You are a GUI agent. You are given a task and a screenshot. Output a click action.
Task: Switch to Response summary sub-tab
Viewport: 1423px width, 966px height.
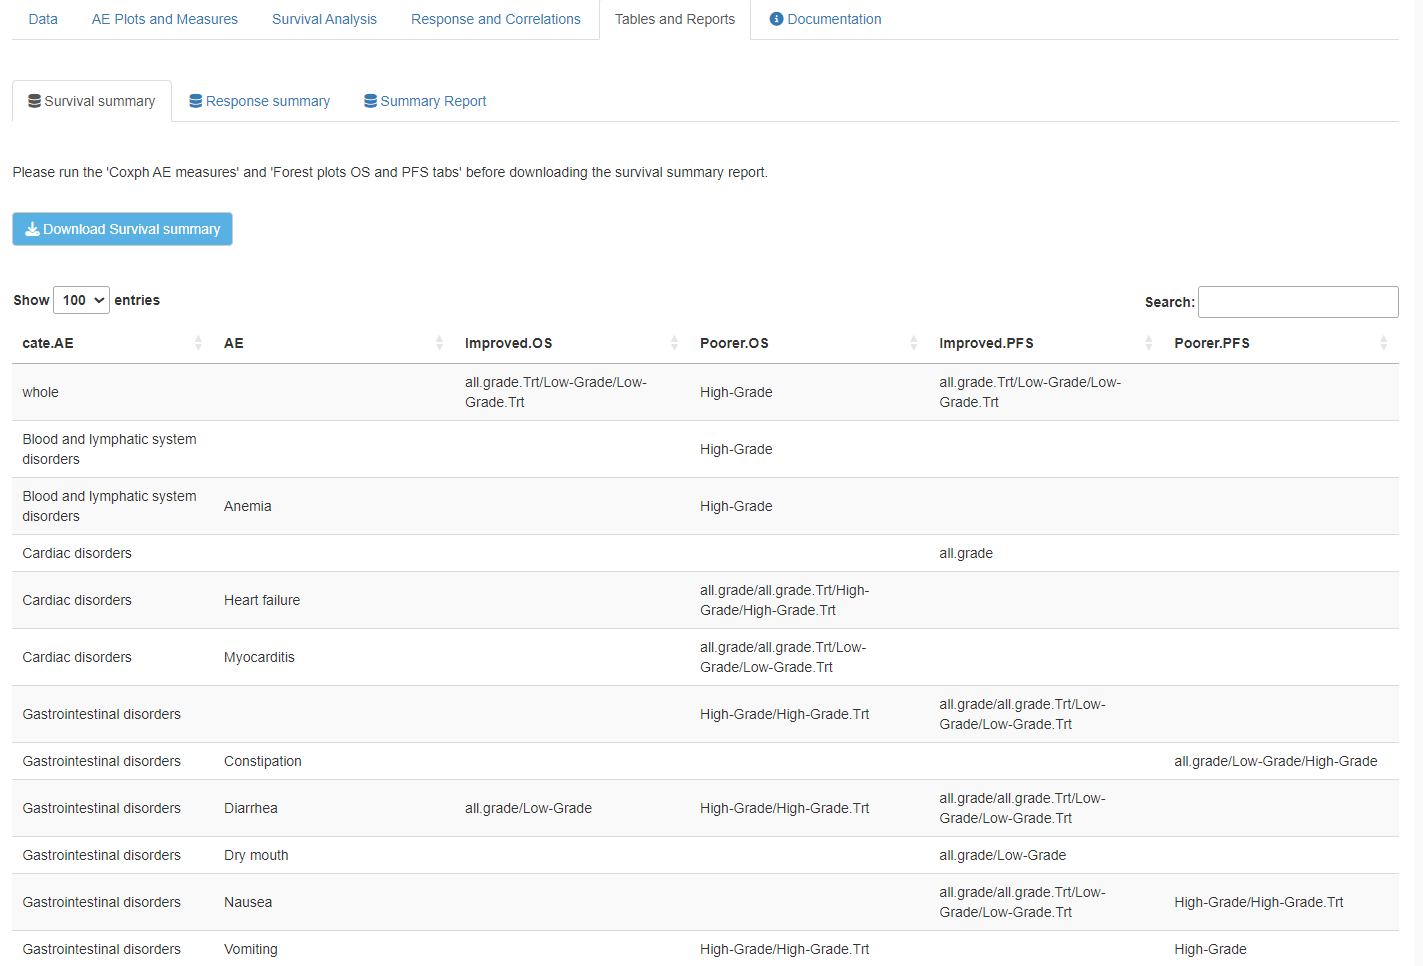[260, 101]
